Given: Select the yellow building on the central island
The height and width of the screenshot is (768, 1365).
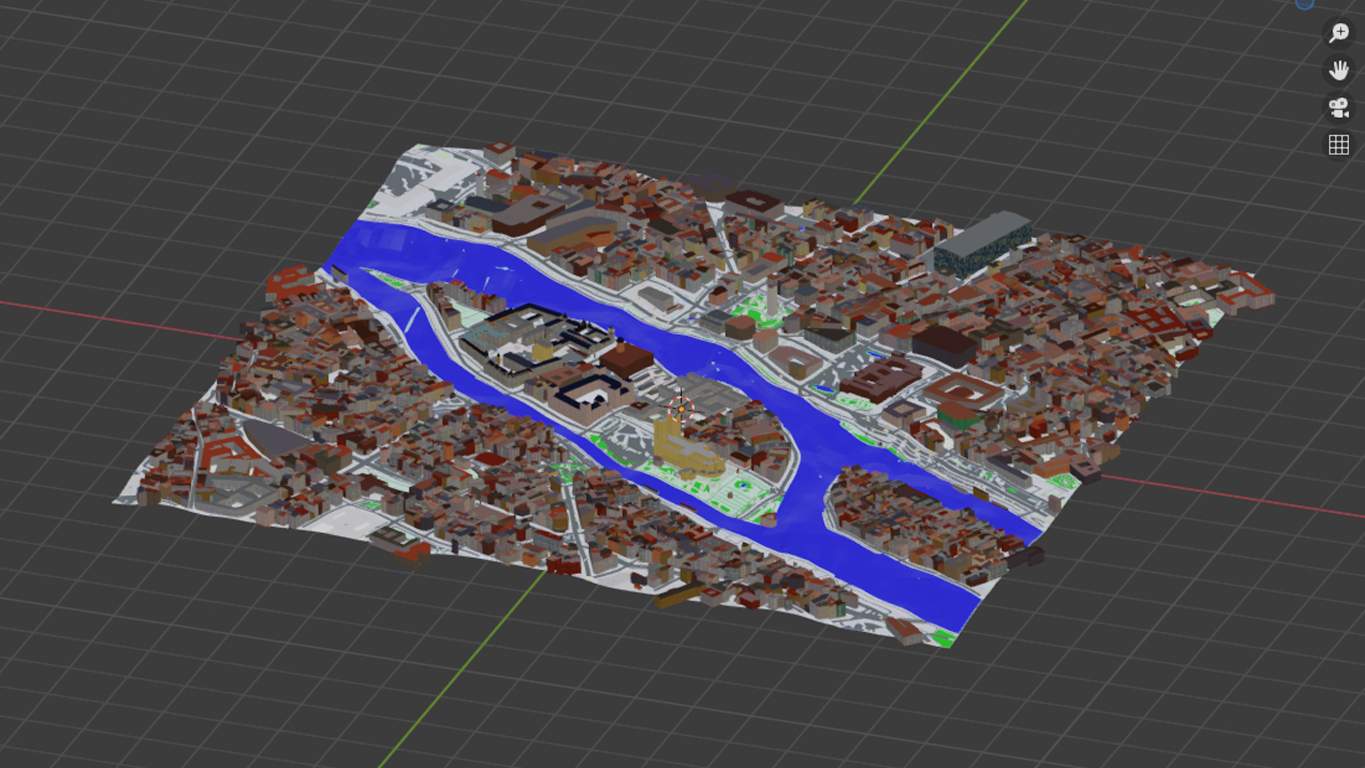Looking at the screenshot, I should (x=685, y=448).
